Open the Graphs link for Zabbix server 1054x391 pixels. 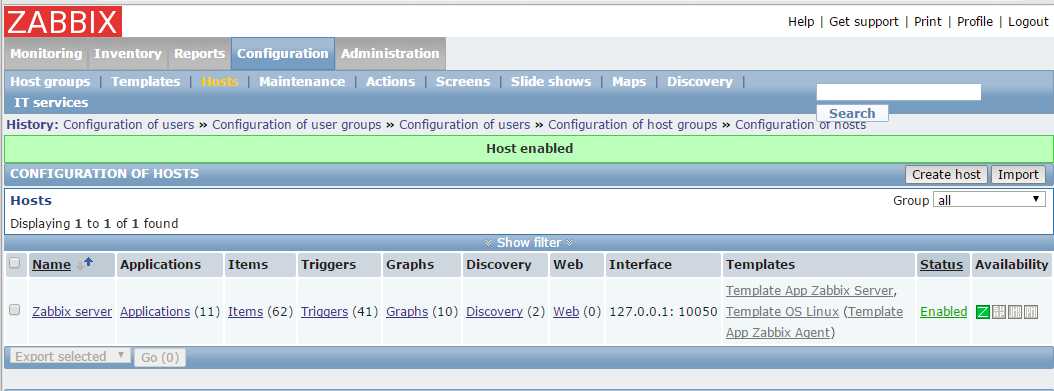click(407, 312)
